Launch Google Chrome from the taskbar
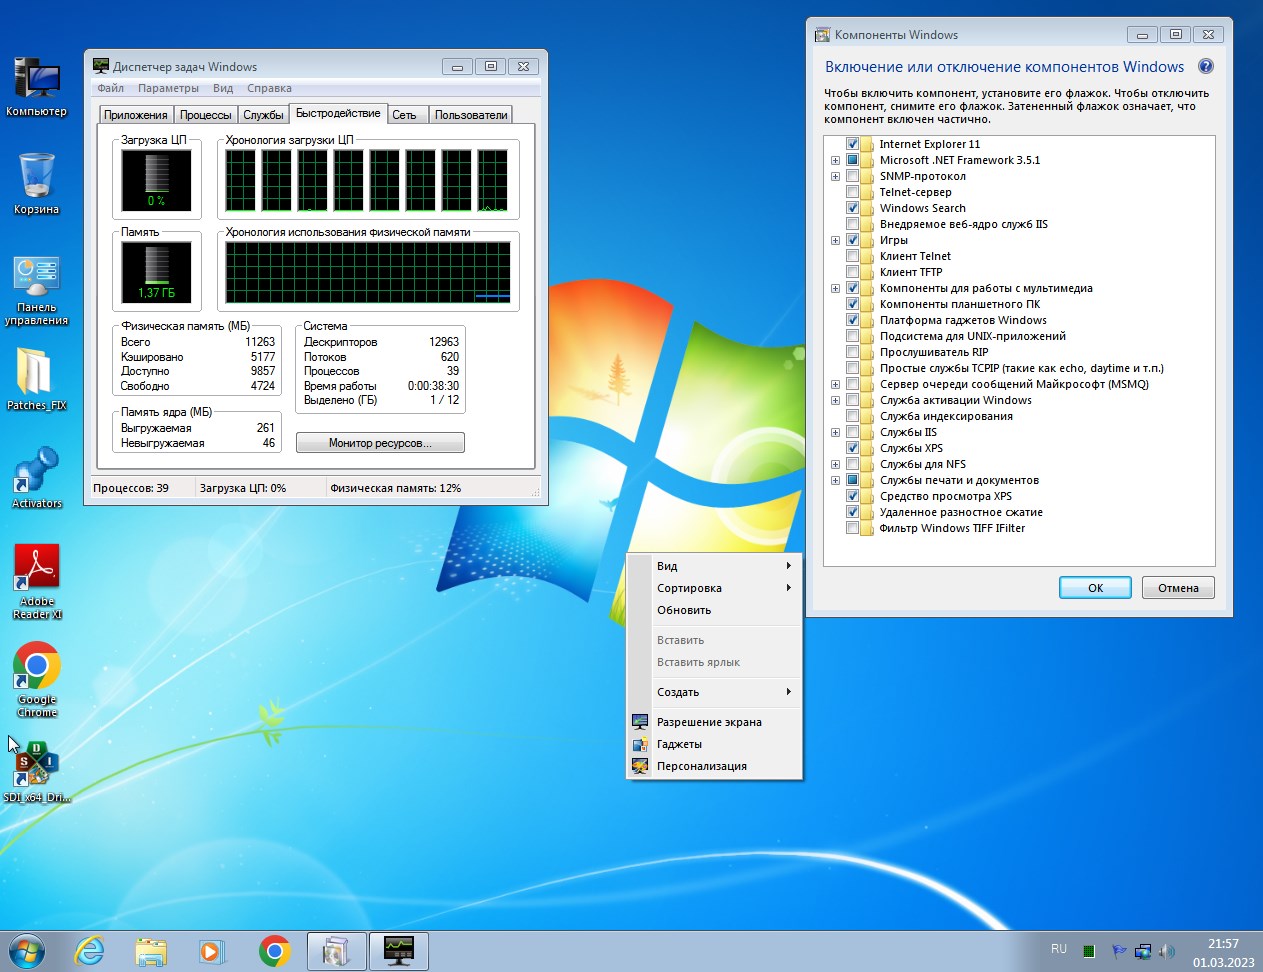 (x=273, y=951)
